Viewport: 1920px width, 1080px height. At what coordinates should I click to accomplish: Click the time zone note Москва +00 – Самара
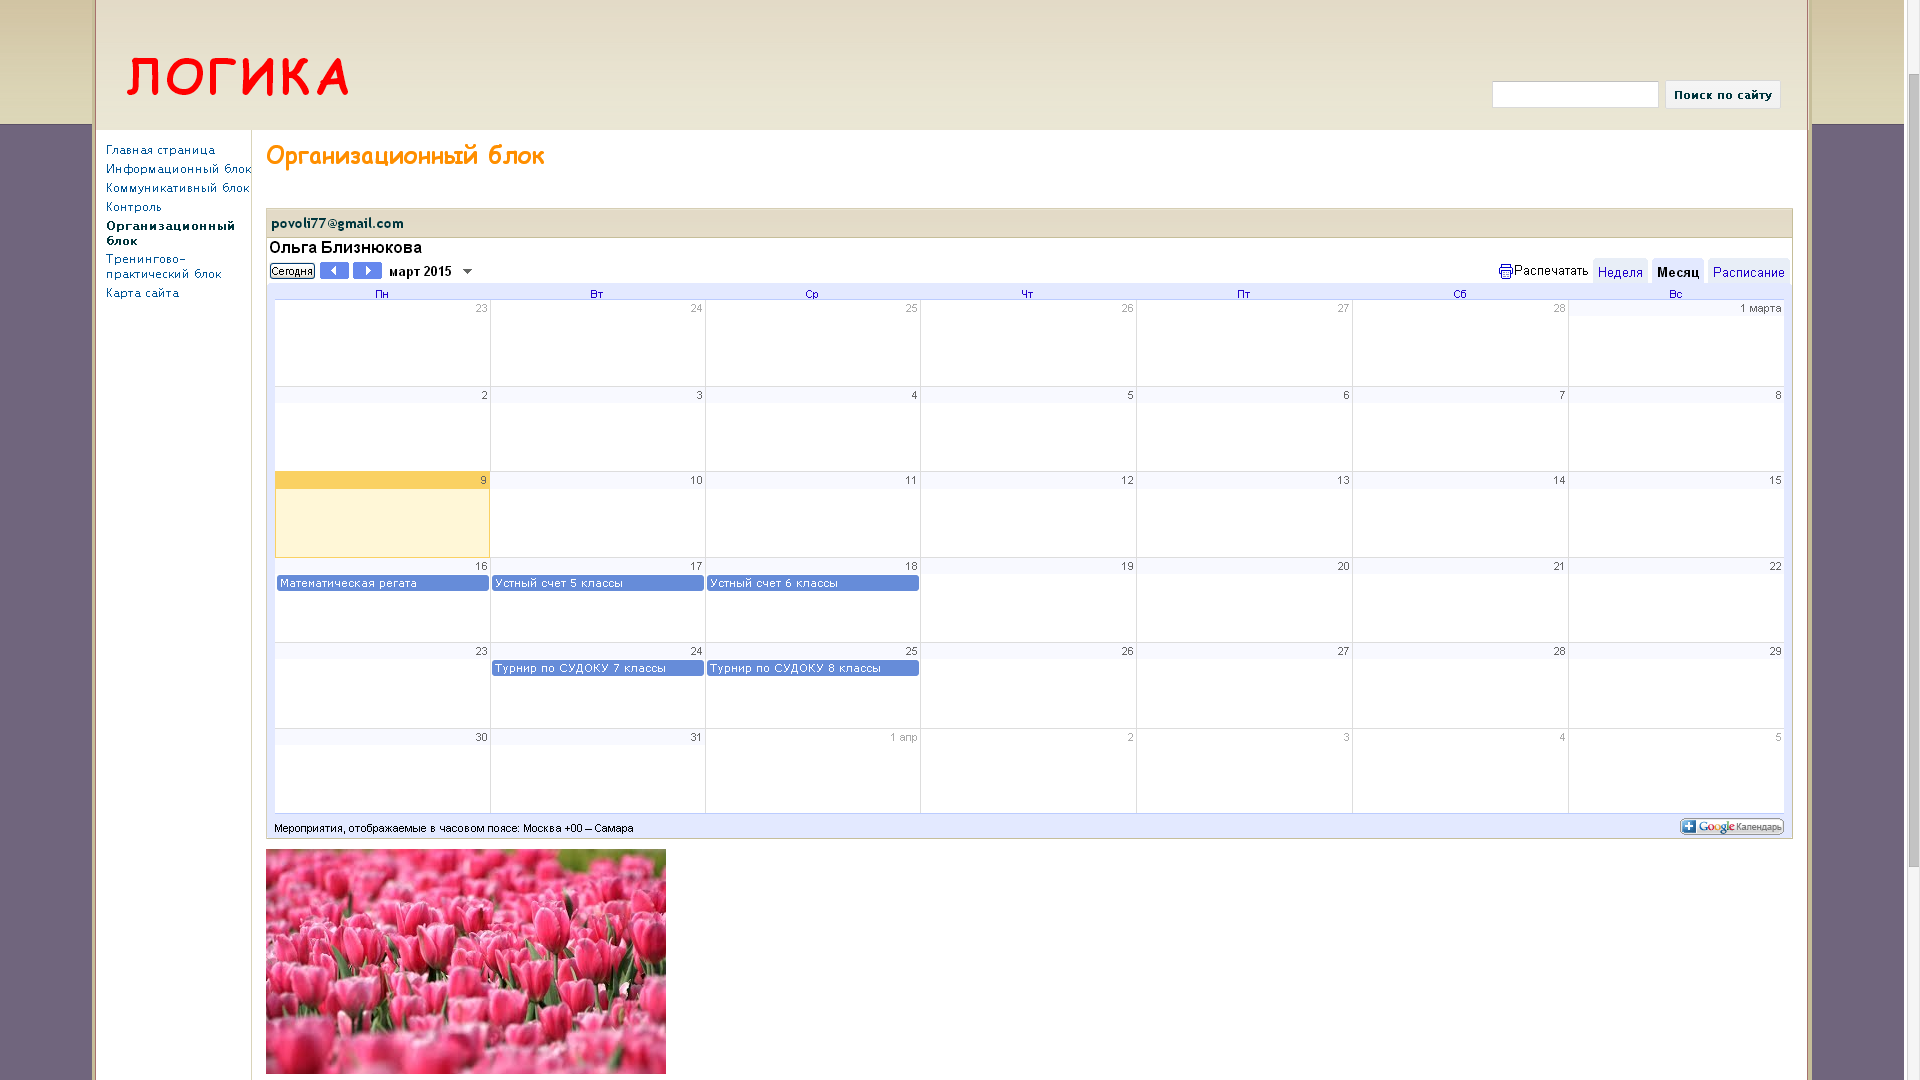click(x=578, y=828)
